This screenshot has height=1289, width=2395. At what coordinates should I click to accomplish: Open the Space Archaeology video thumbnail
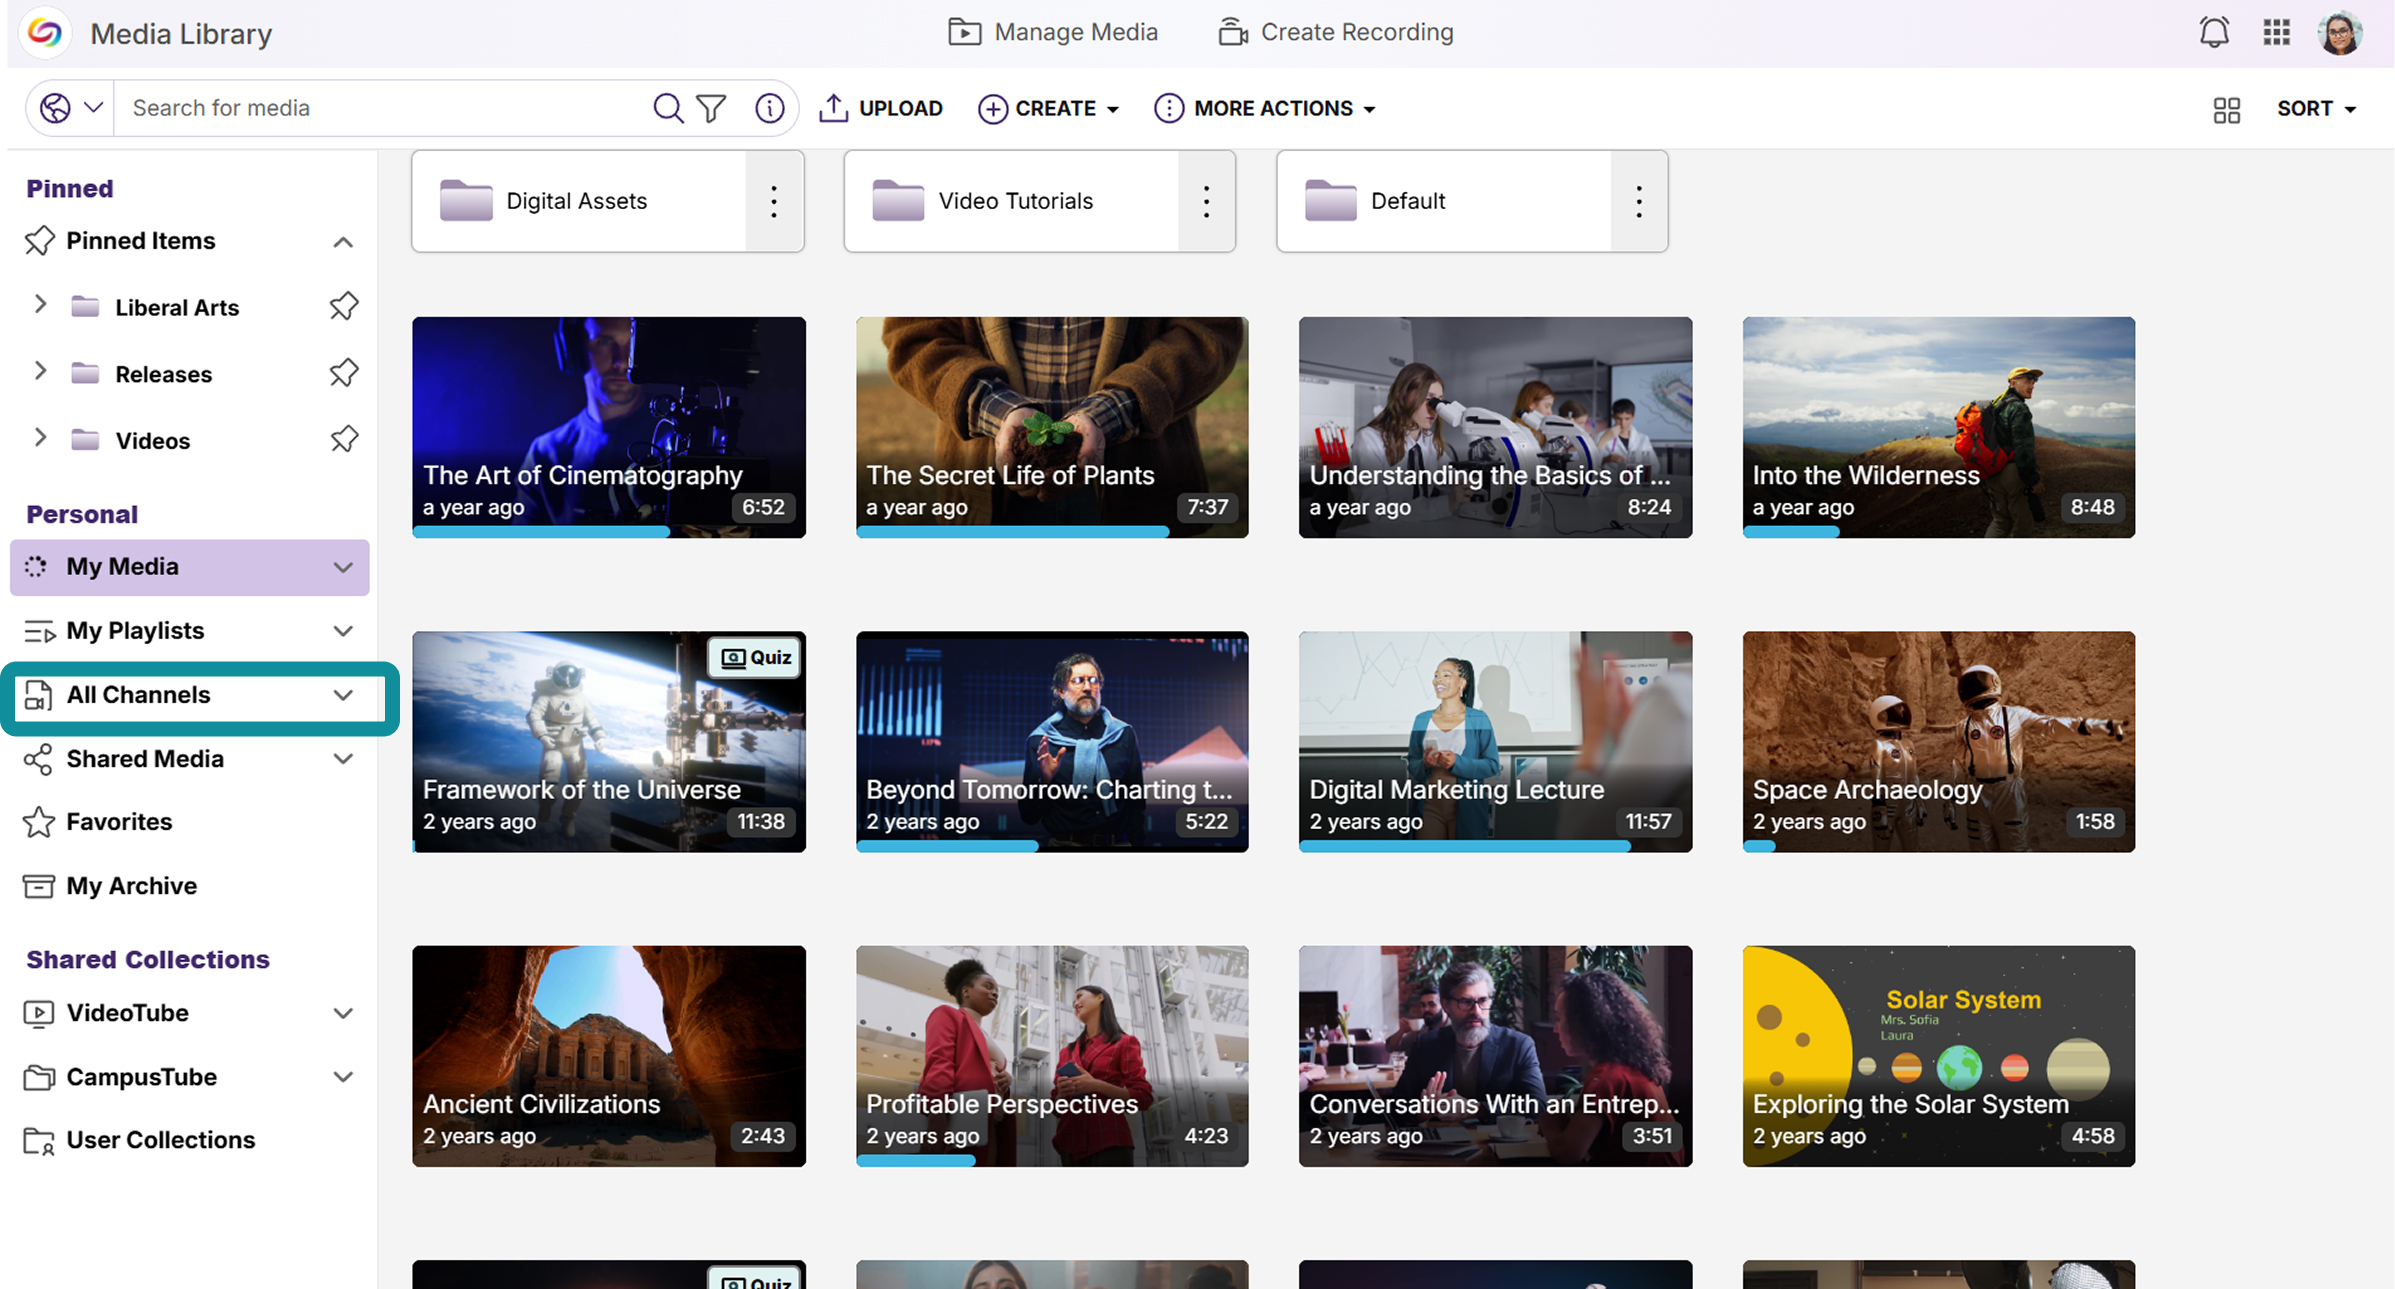[x=1938, y=741]
